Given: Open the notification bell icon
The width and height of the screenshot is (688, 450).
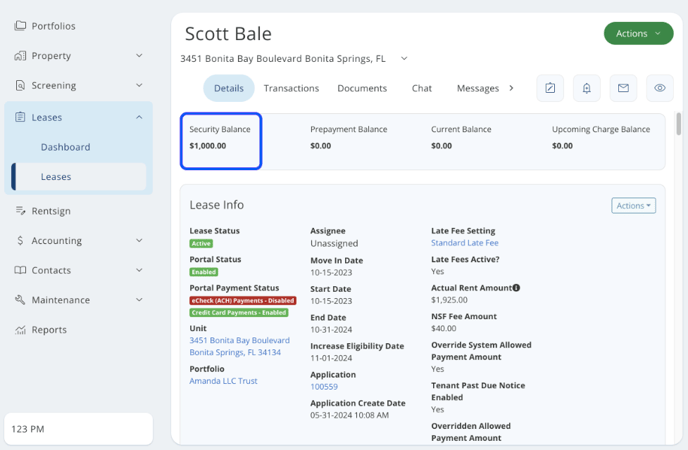Looking at the screenshot, I should pyautogui.click(x=586, y=88).
